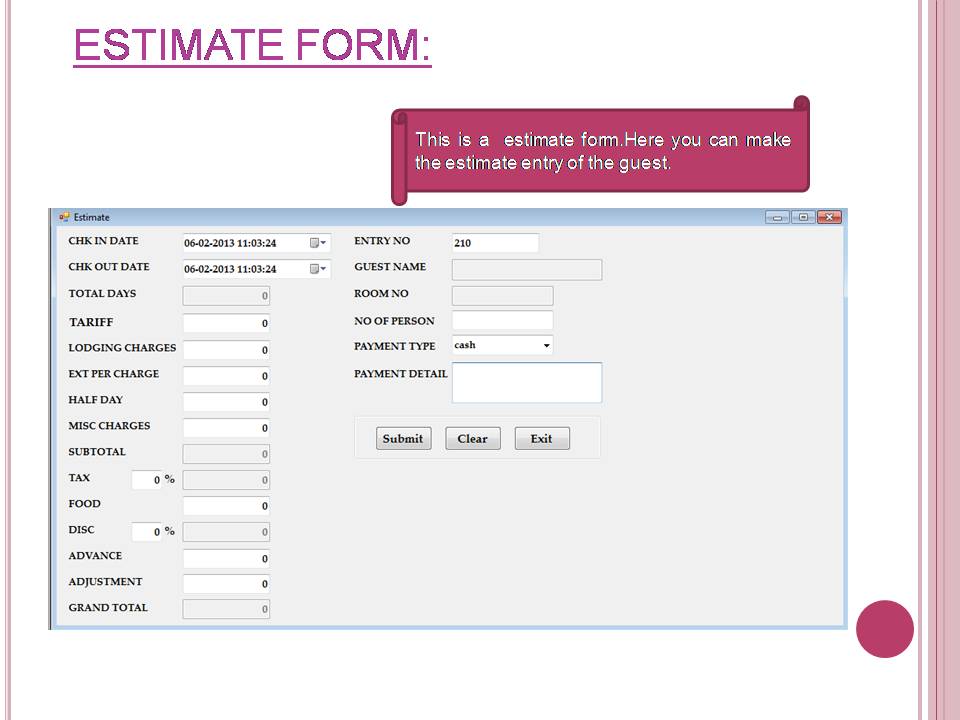Click the LODGING CHARGES input field

[226, 350]
